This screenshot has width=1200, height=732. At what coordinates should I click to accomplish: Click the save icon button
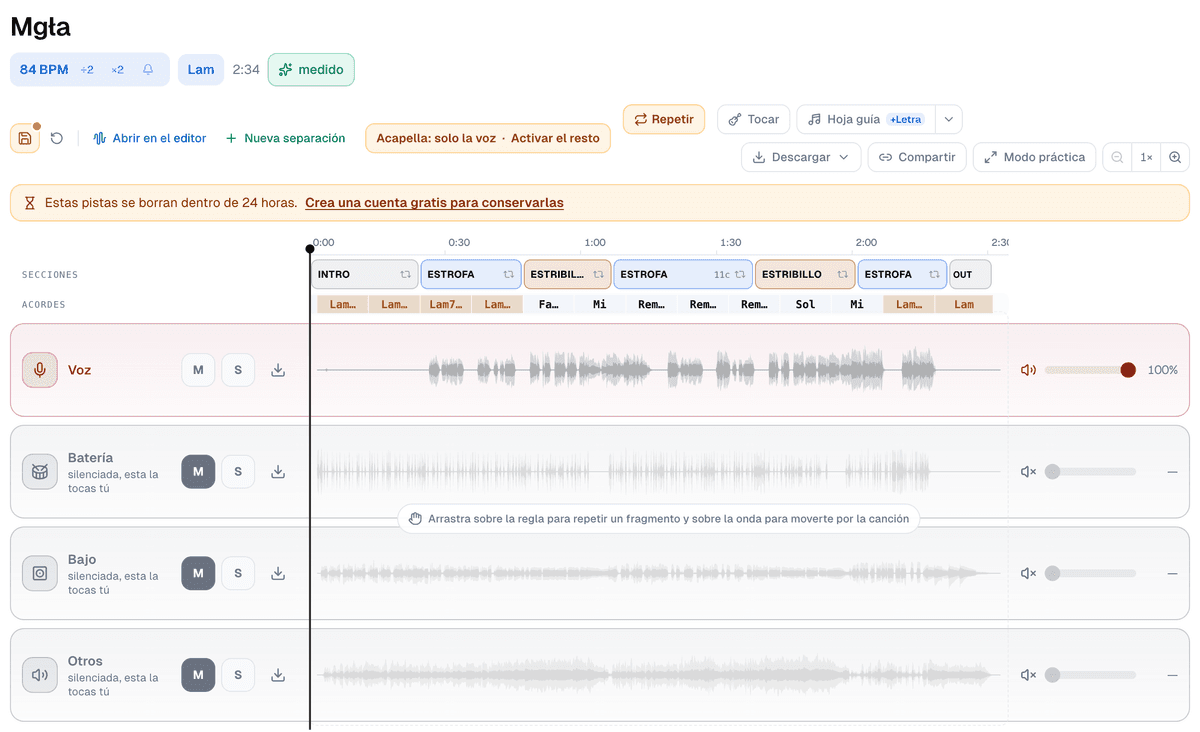coord(25,138)
